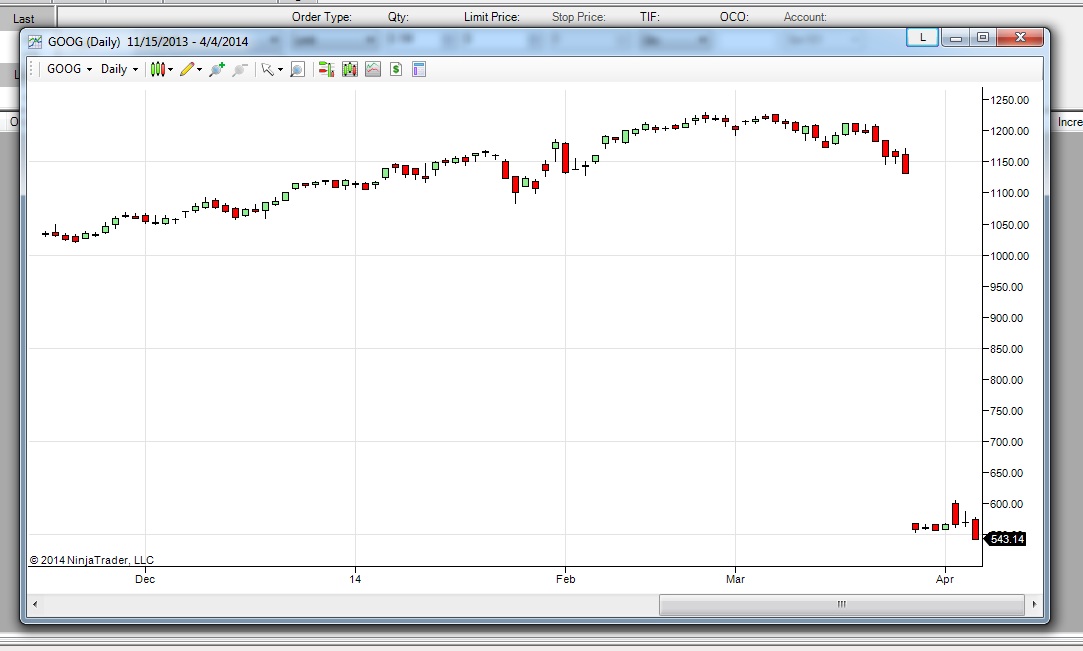Click the Account label
The height and width of the screenshot is (651, 1083).
click(x=805, y=17)
